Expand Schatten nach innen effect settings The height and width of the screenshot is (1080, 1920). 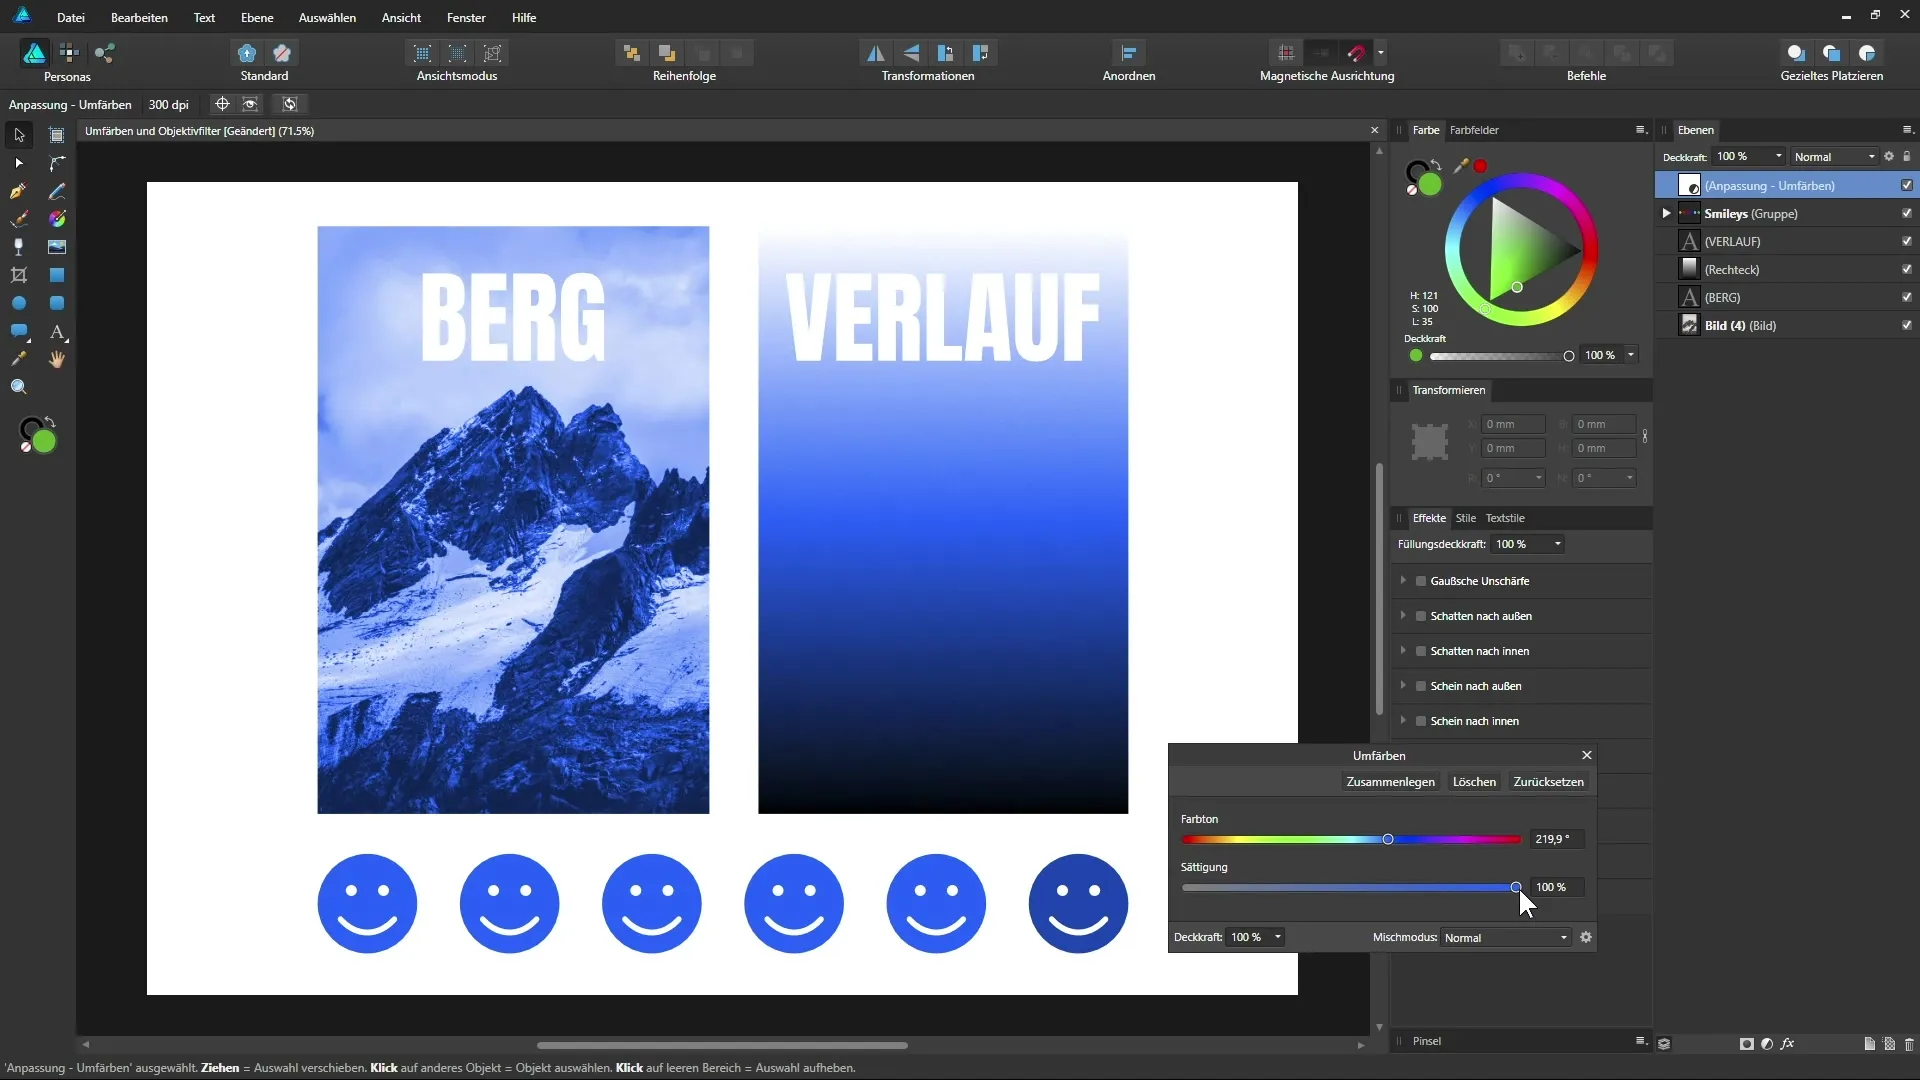coord(1403,651)
